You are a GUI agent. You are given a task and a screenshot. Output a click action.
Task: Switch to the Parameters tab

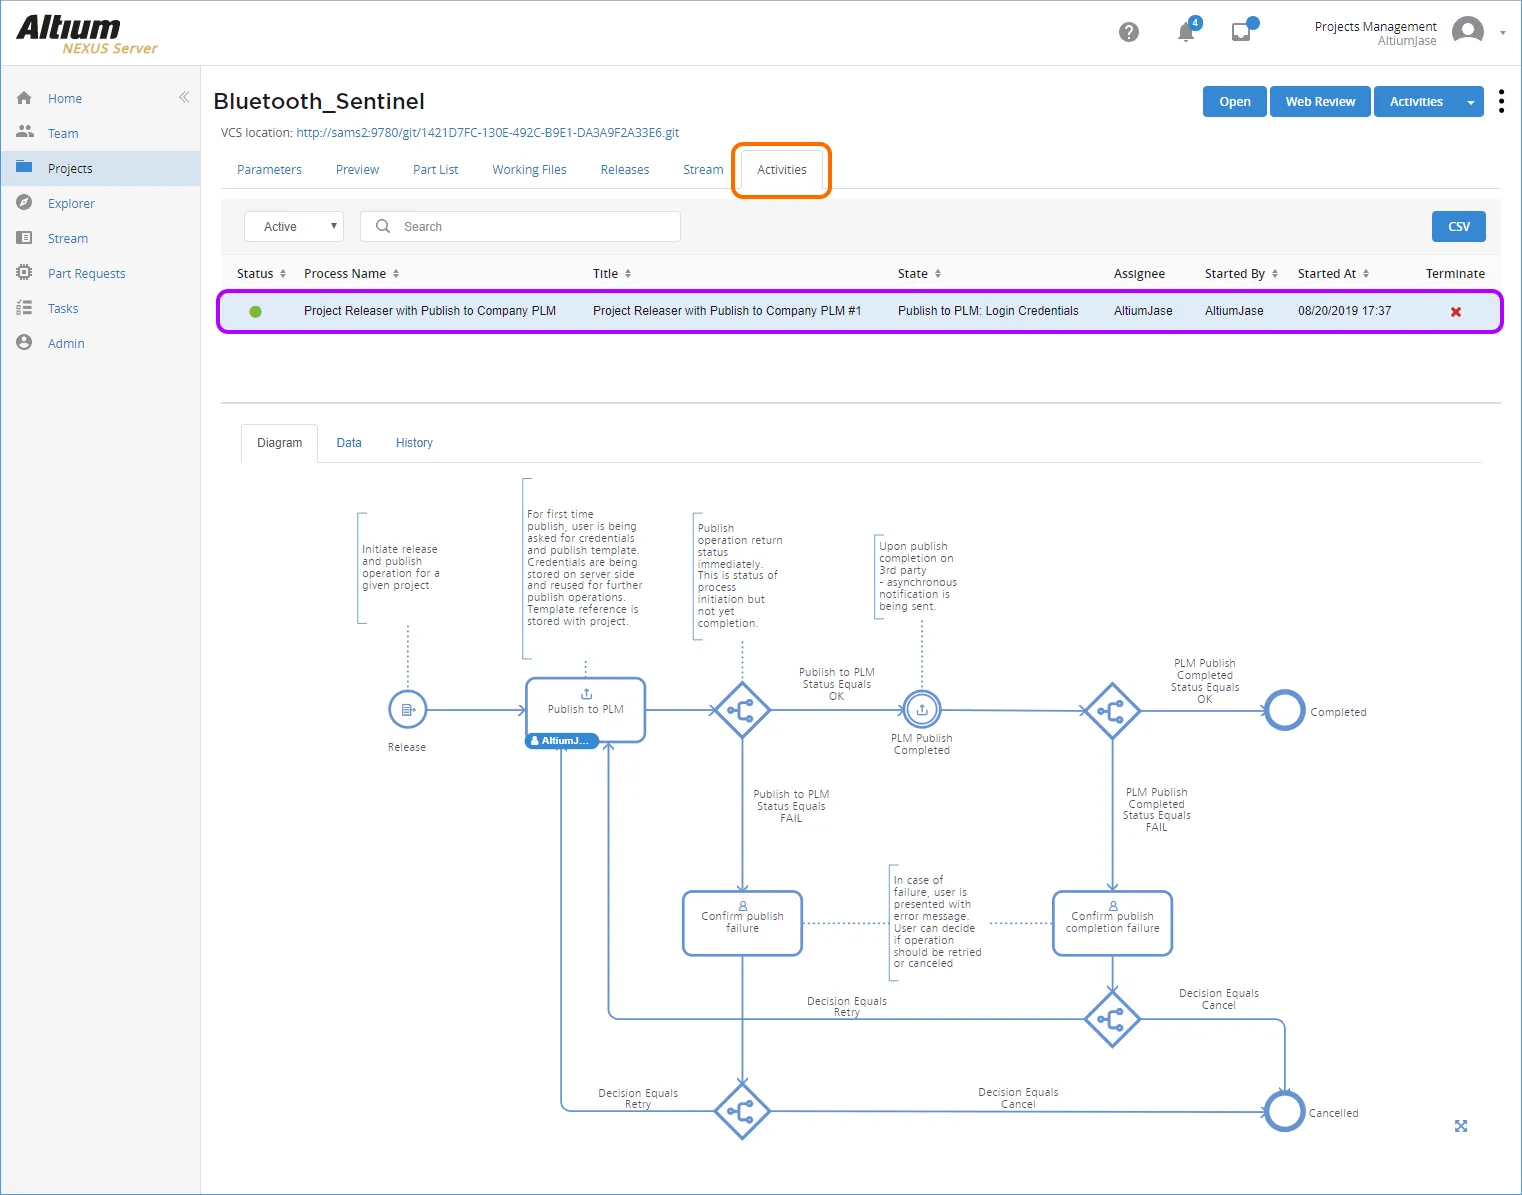(x=269, y=170)
